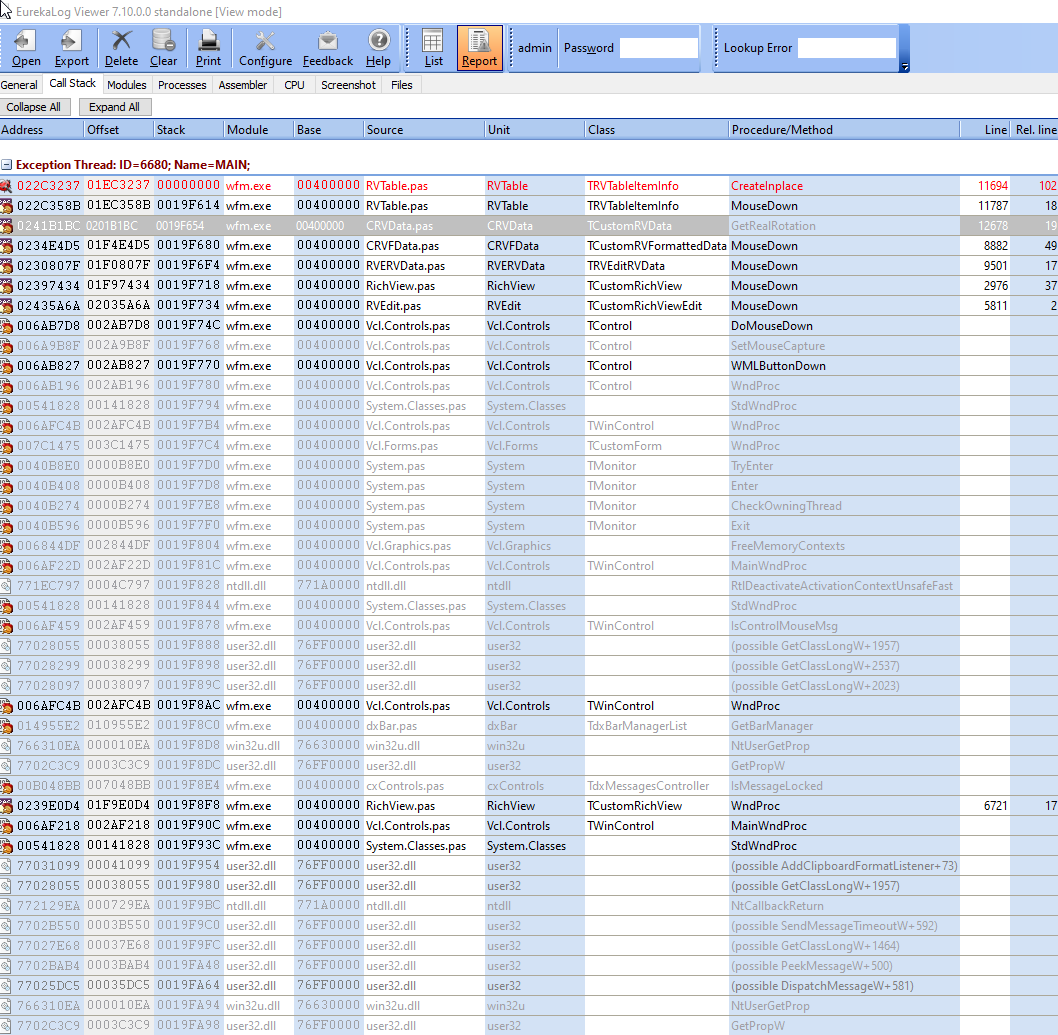This screenshot has height=1035, width=1058.
Task: Collapse the Exception Thread group
Action: click(x=6, y=165)
